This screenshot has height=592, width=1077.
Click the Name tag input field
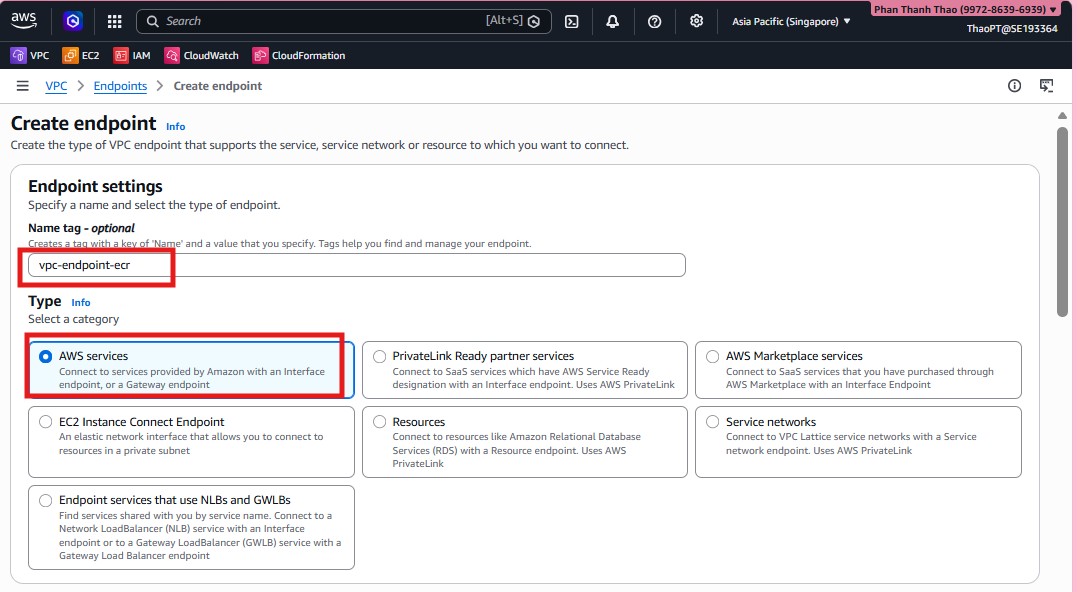coord(356,265)
